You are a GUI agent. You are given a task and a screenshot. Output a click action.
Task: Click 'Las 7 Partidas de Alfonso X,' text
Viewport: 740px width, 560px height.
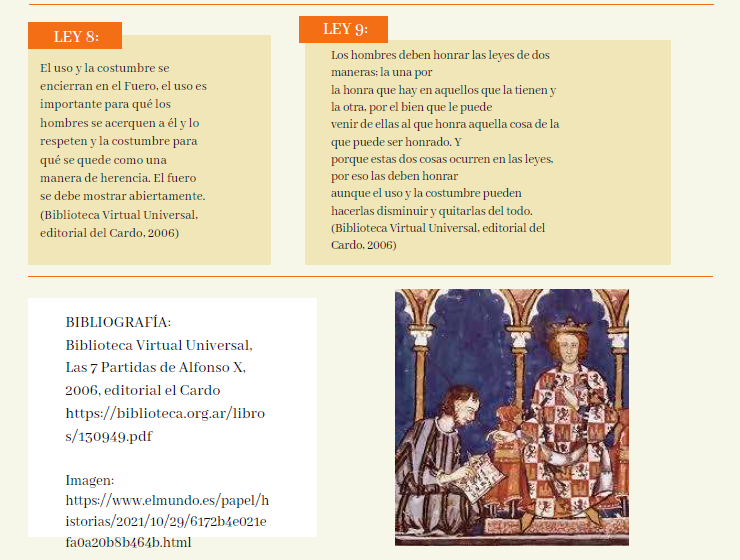156,368
